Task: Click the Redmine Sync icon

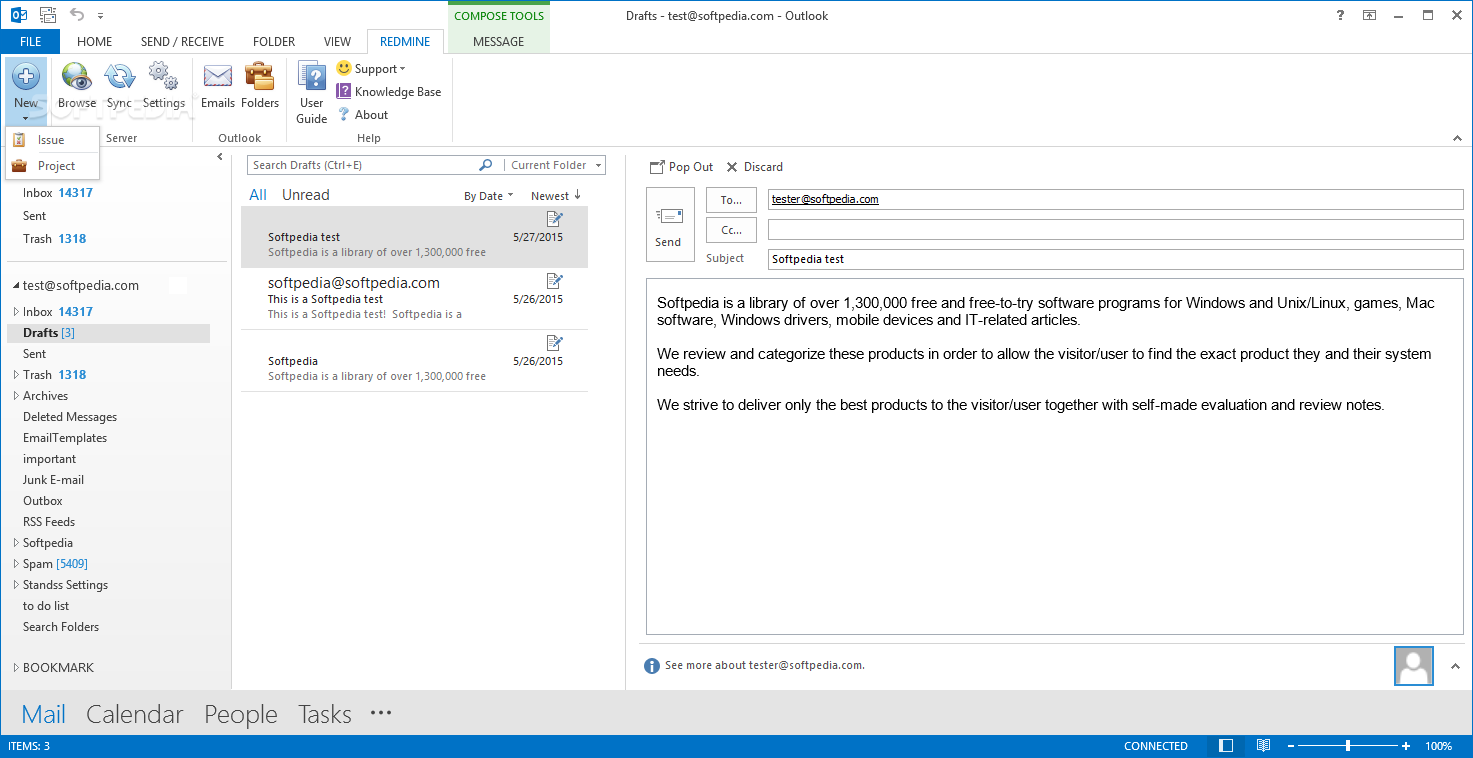Action: point(119,77)
